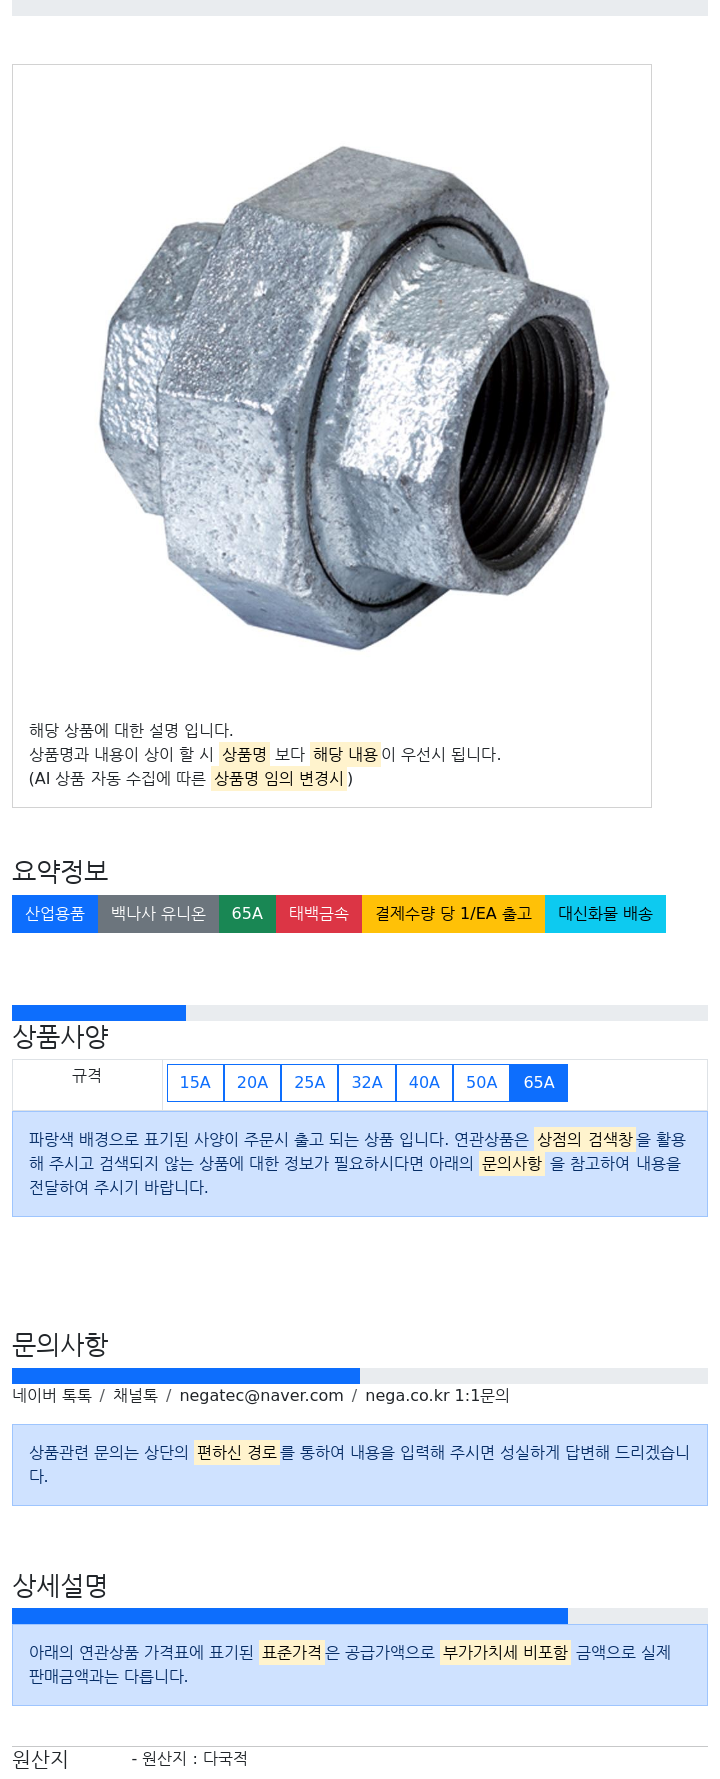Click the 상품사양 progress bar
The image size is (720, 1779).
coord(360,1013)
